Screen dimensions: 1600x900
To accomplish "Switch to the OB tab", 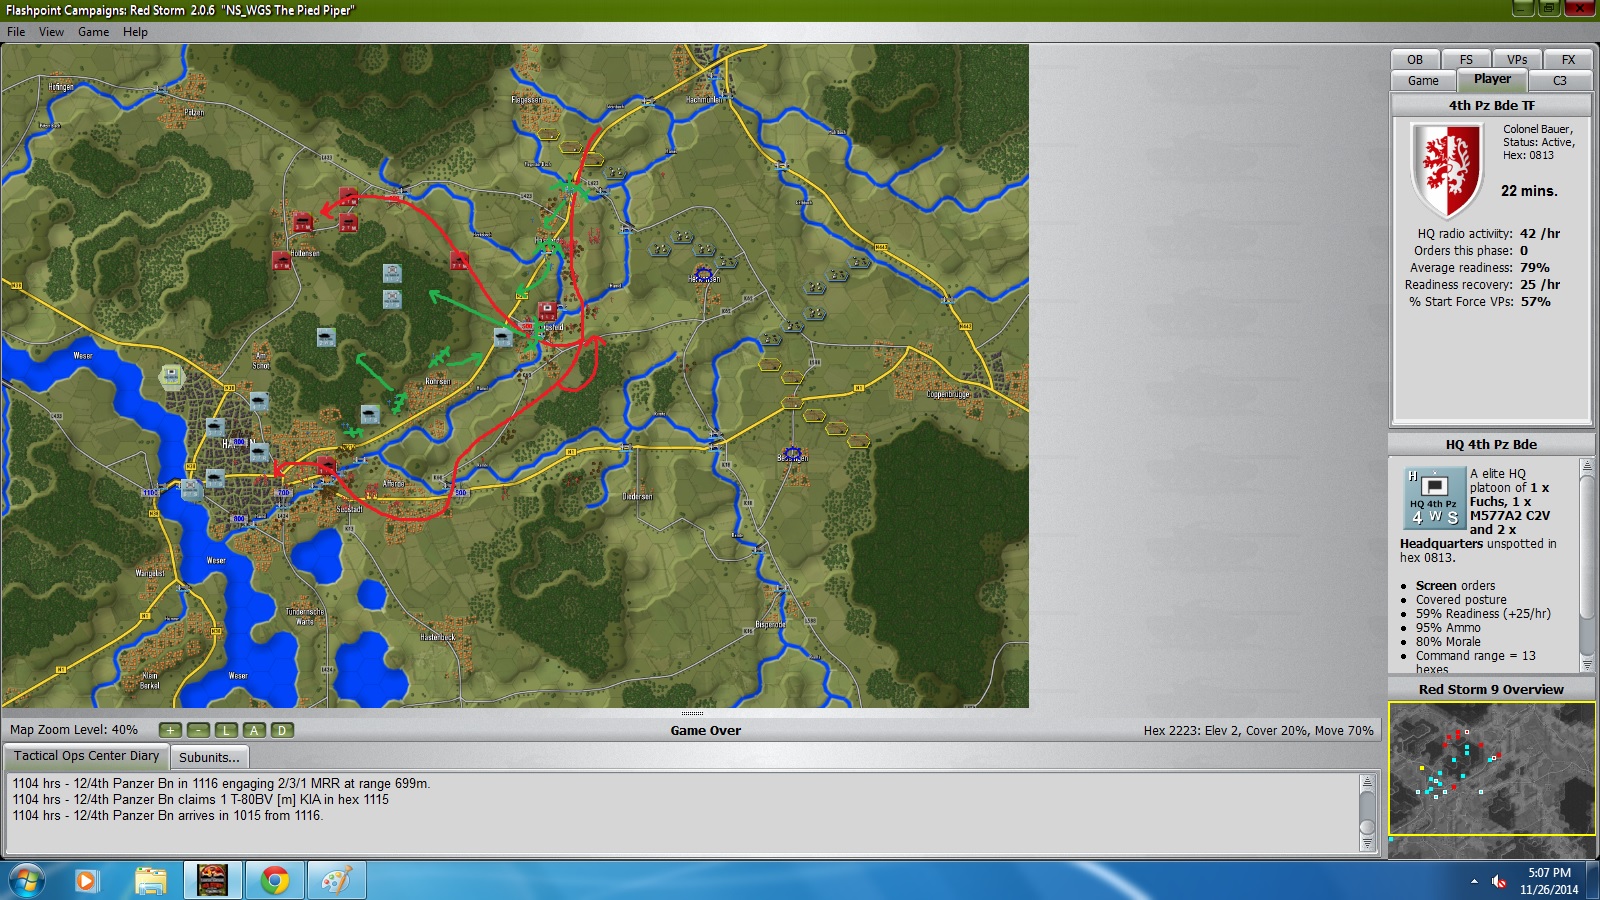I will click(1415, 60).
